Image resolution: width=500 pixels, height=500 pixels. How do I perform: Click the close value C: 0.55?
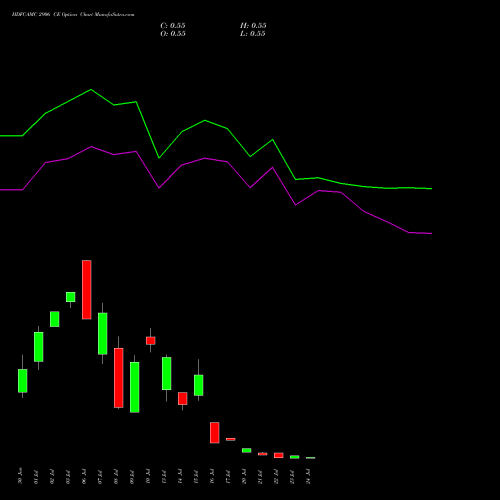click(173, 26)
